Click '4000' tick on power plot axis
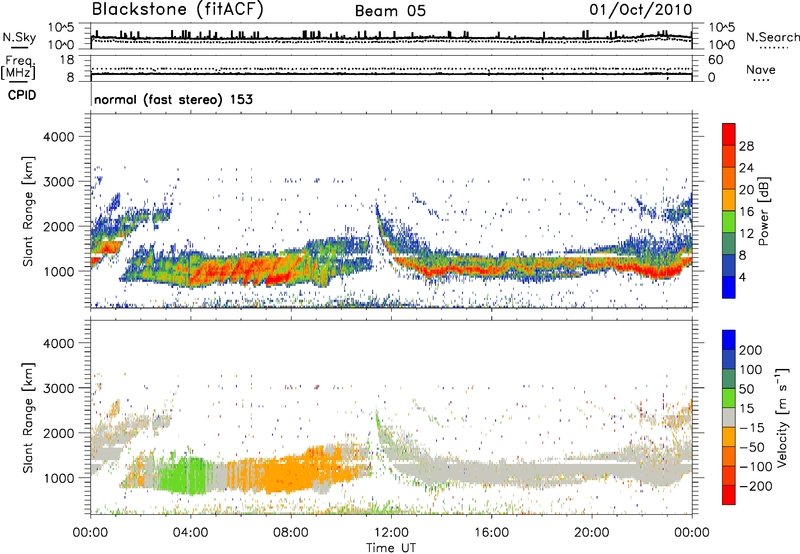 58,137
